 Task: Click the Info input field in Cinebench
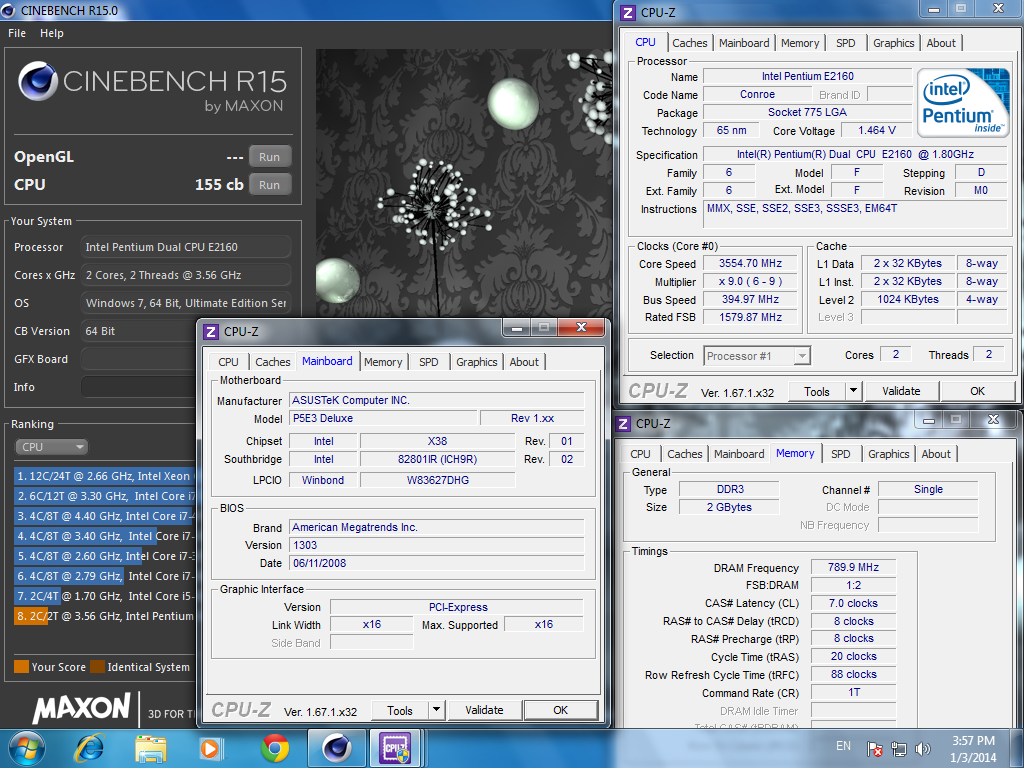[140, 387]
